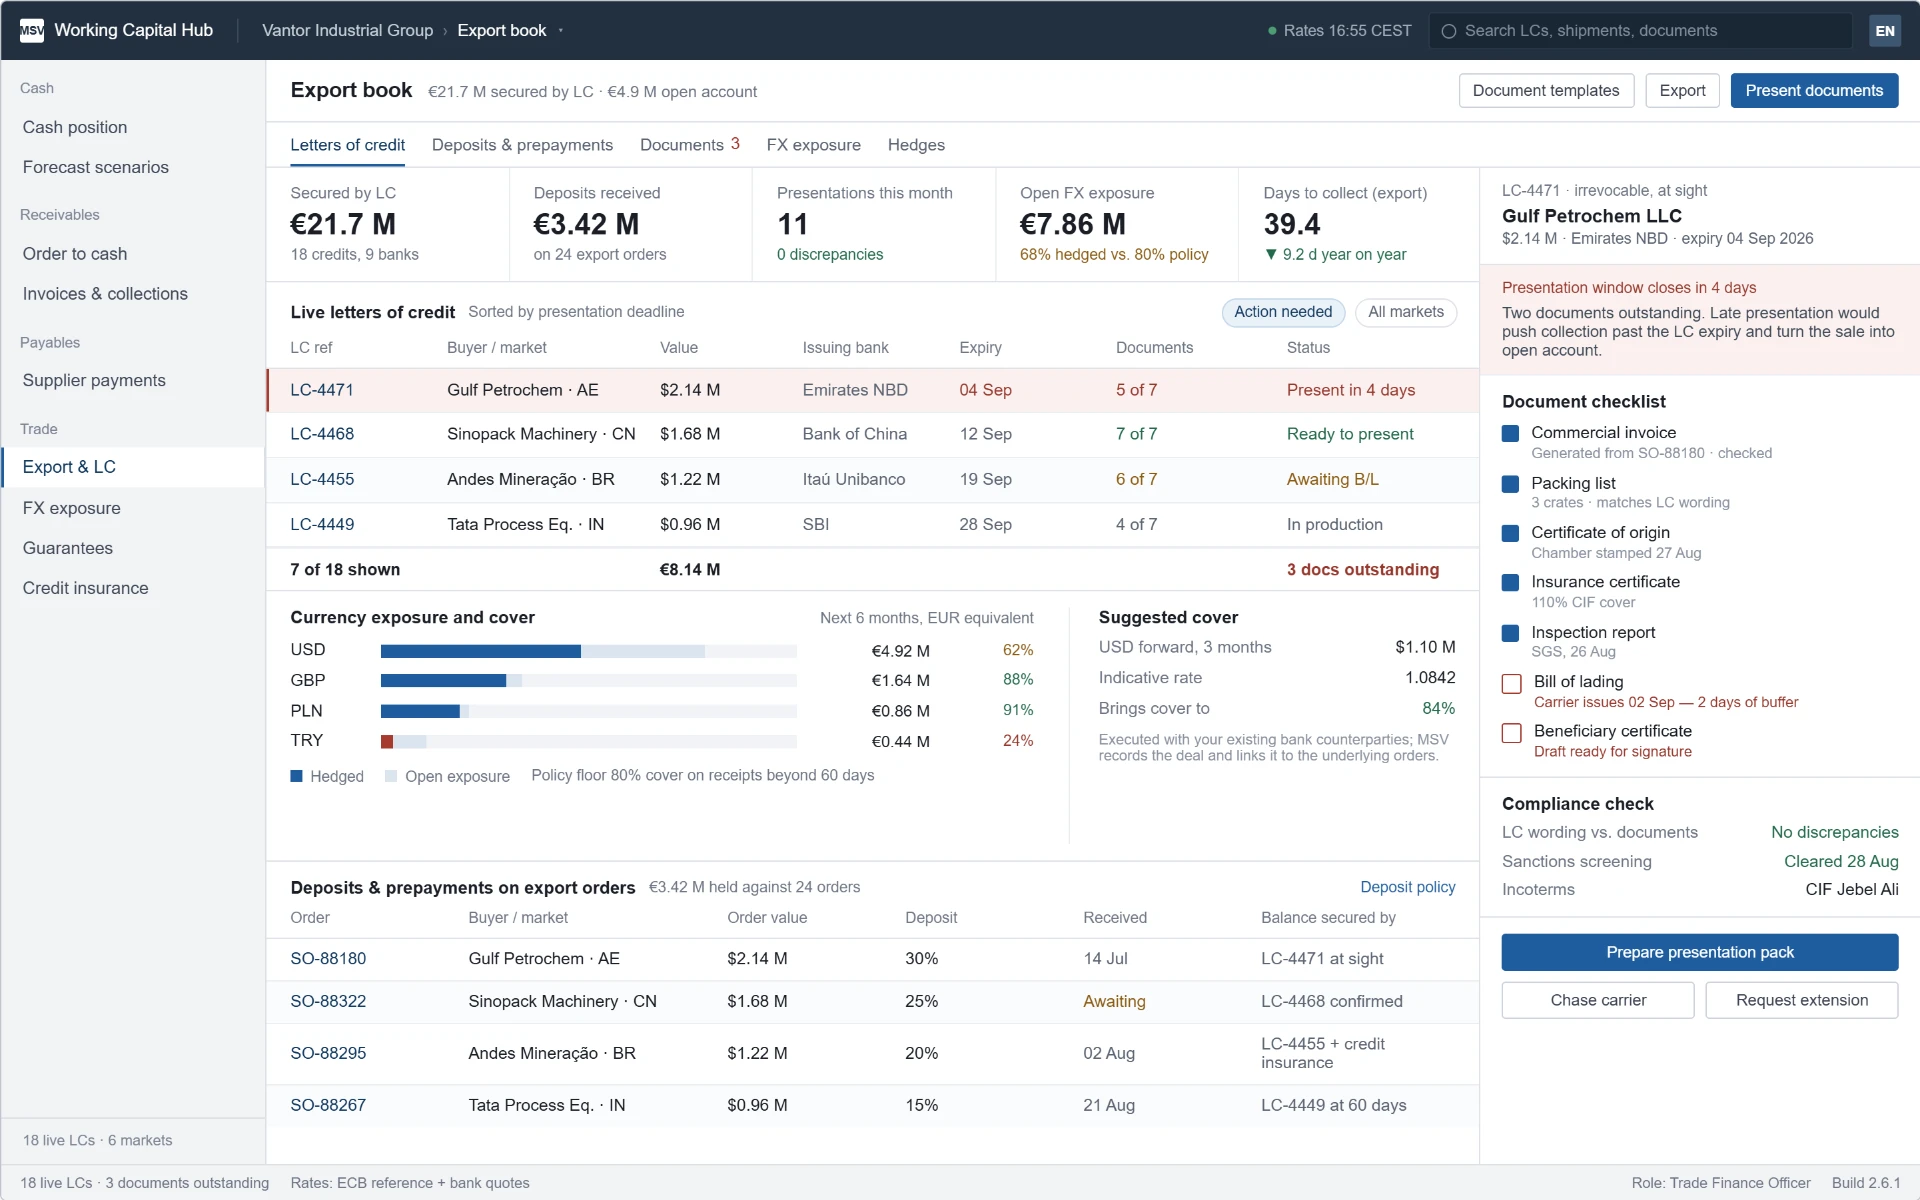Open LC-4468 reference link
The height and width of the screenshot is (1200, 1920).
coord(322,434)
